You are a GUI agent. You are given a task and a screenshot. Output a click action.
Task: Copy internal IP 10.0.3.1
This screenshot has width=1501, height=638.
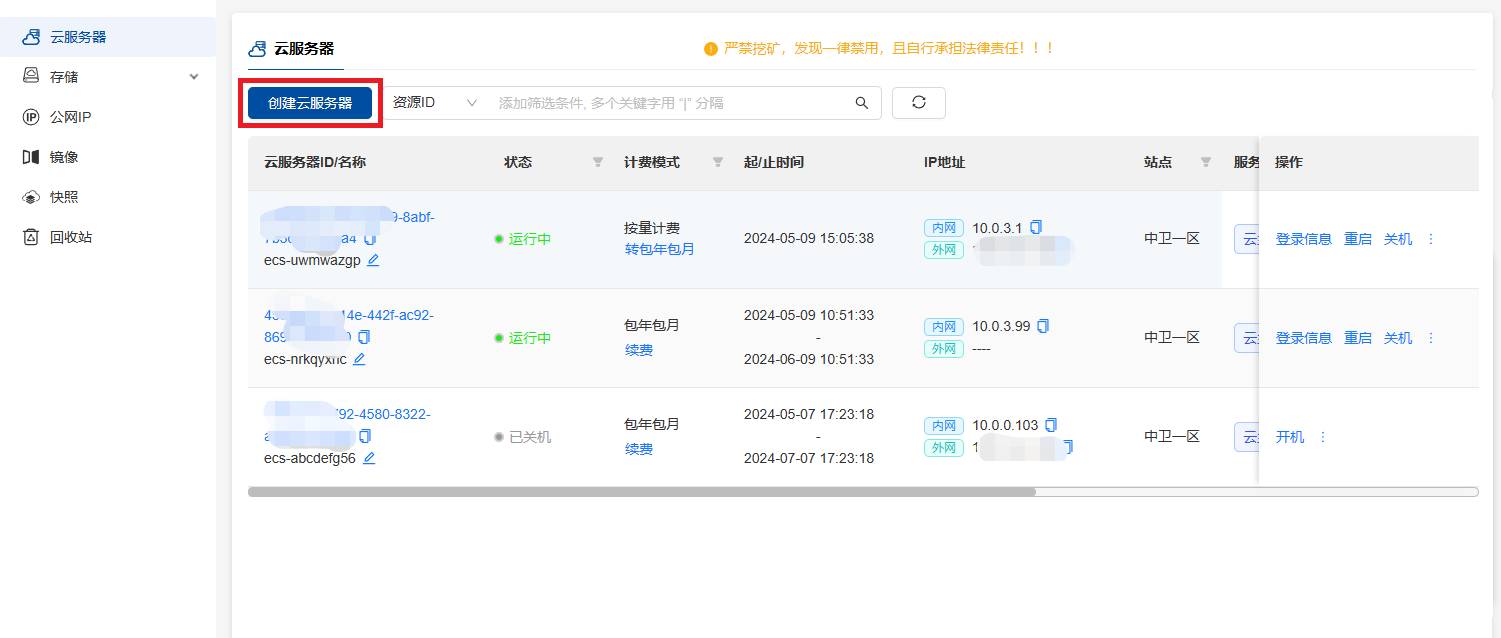point(1036,227)
